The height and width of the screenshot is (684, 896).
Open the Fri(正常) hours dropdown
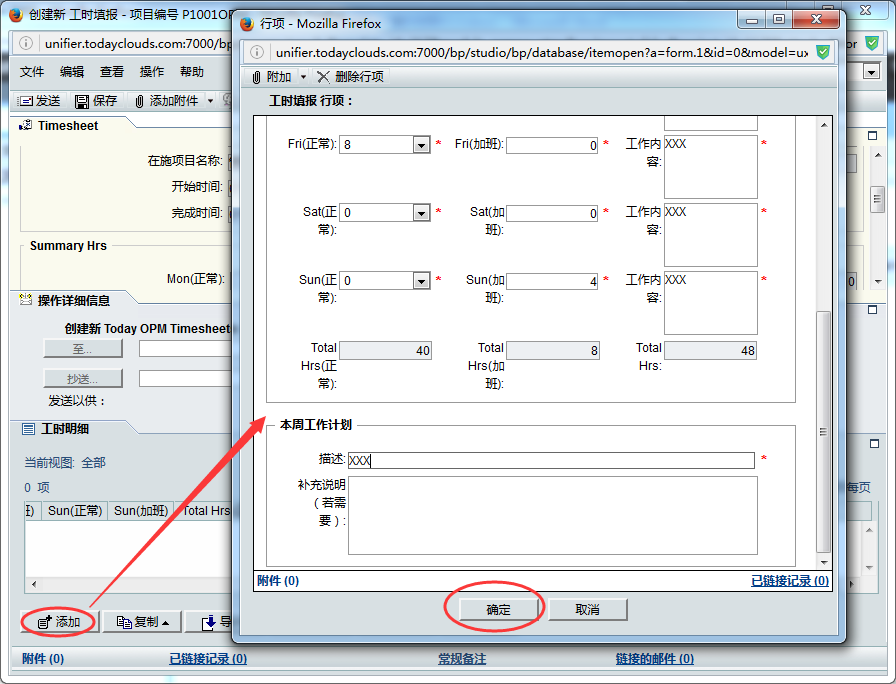pos(421,145)
